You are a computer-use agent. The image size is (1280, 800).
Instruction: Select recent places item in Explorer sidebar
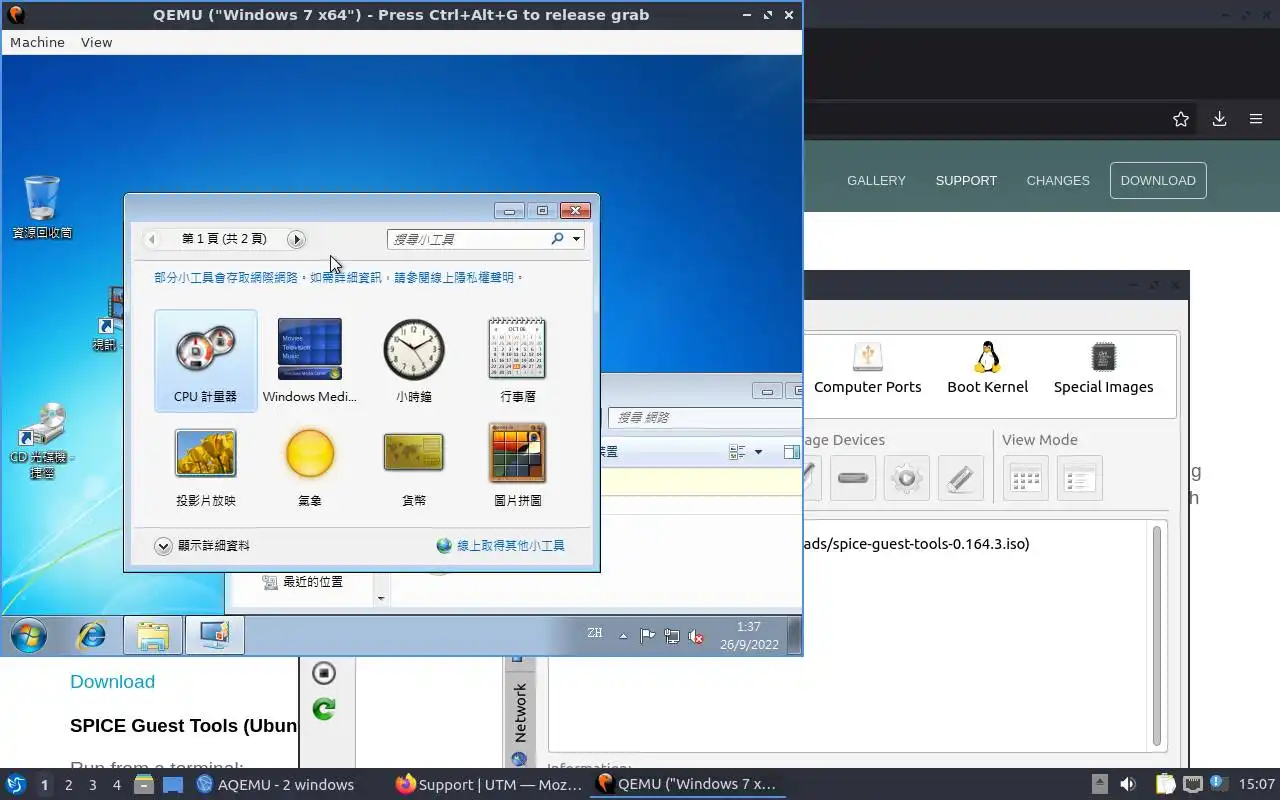[x=303, y=581]
